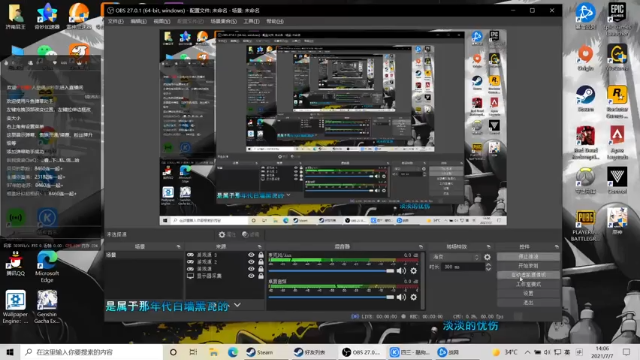Expand the lyrics overlay chevron
The image size is (640, 360).
point(237,305)
